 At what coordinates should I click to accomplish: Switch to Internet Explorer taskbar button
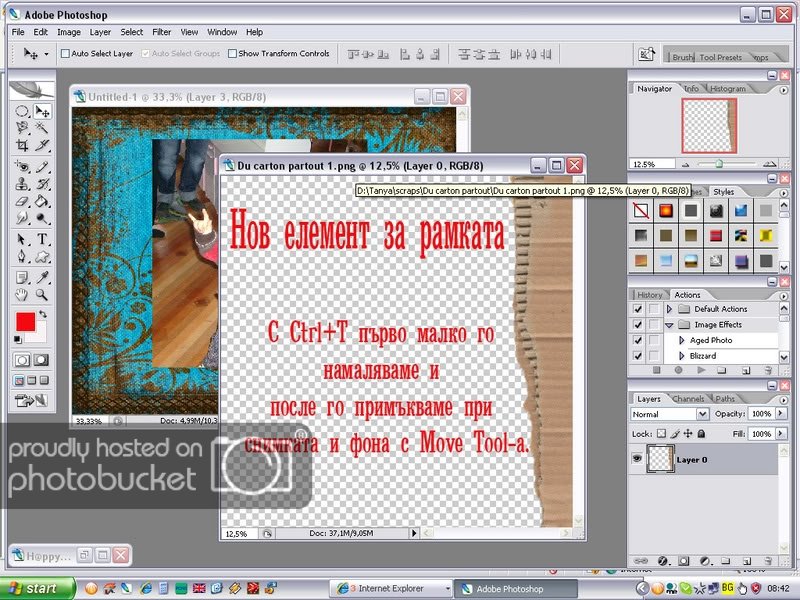(x=392, y=589)
